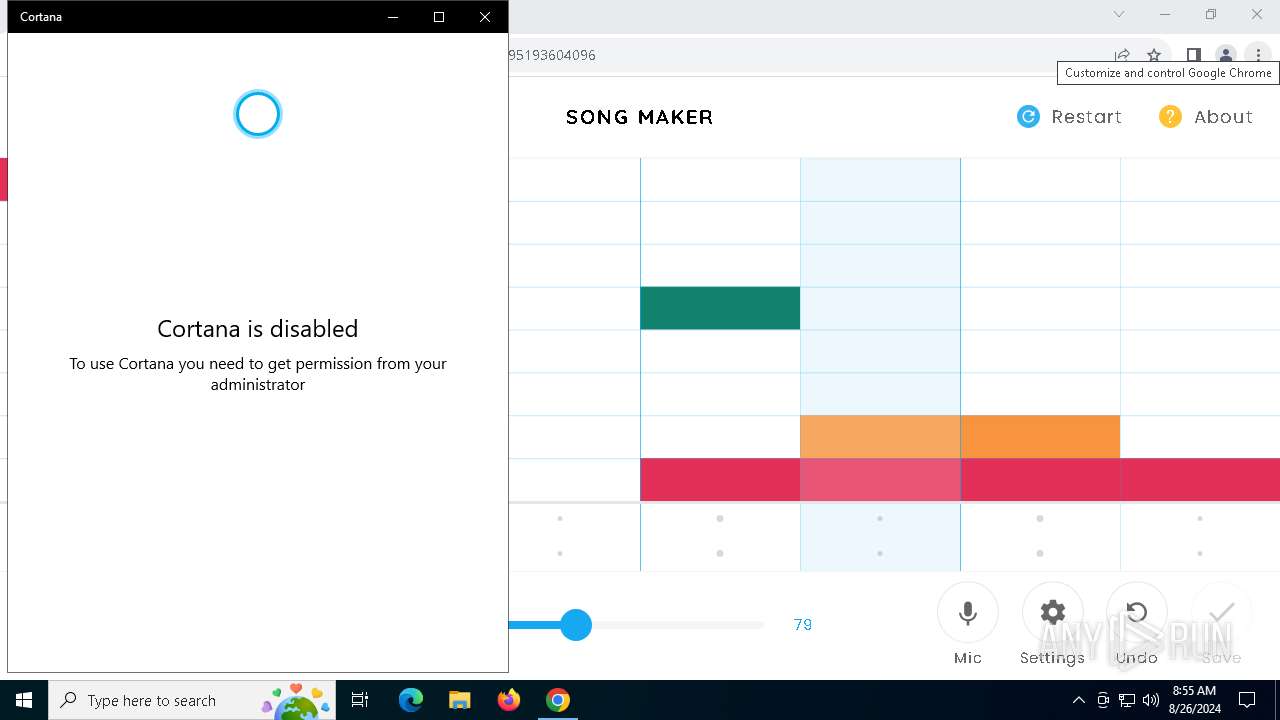Click the orange note right of highlighted column
Viewport: 1280px width, 720px height.
[1040, 437]
